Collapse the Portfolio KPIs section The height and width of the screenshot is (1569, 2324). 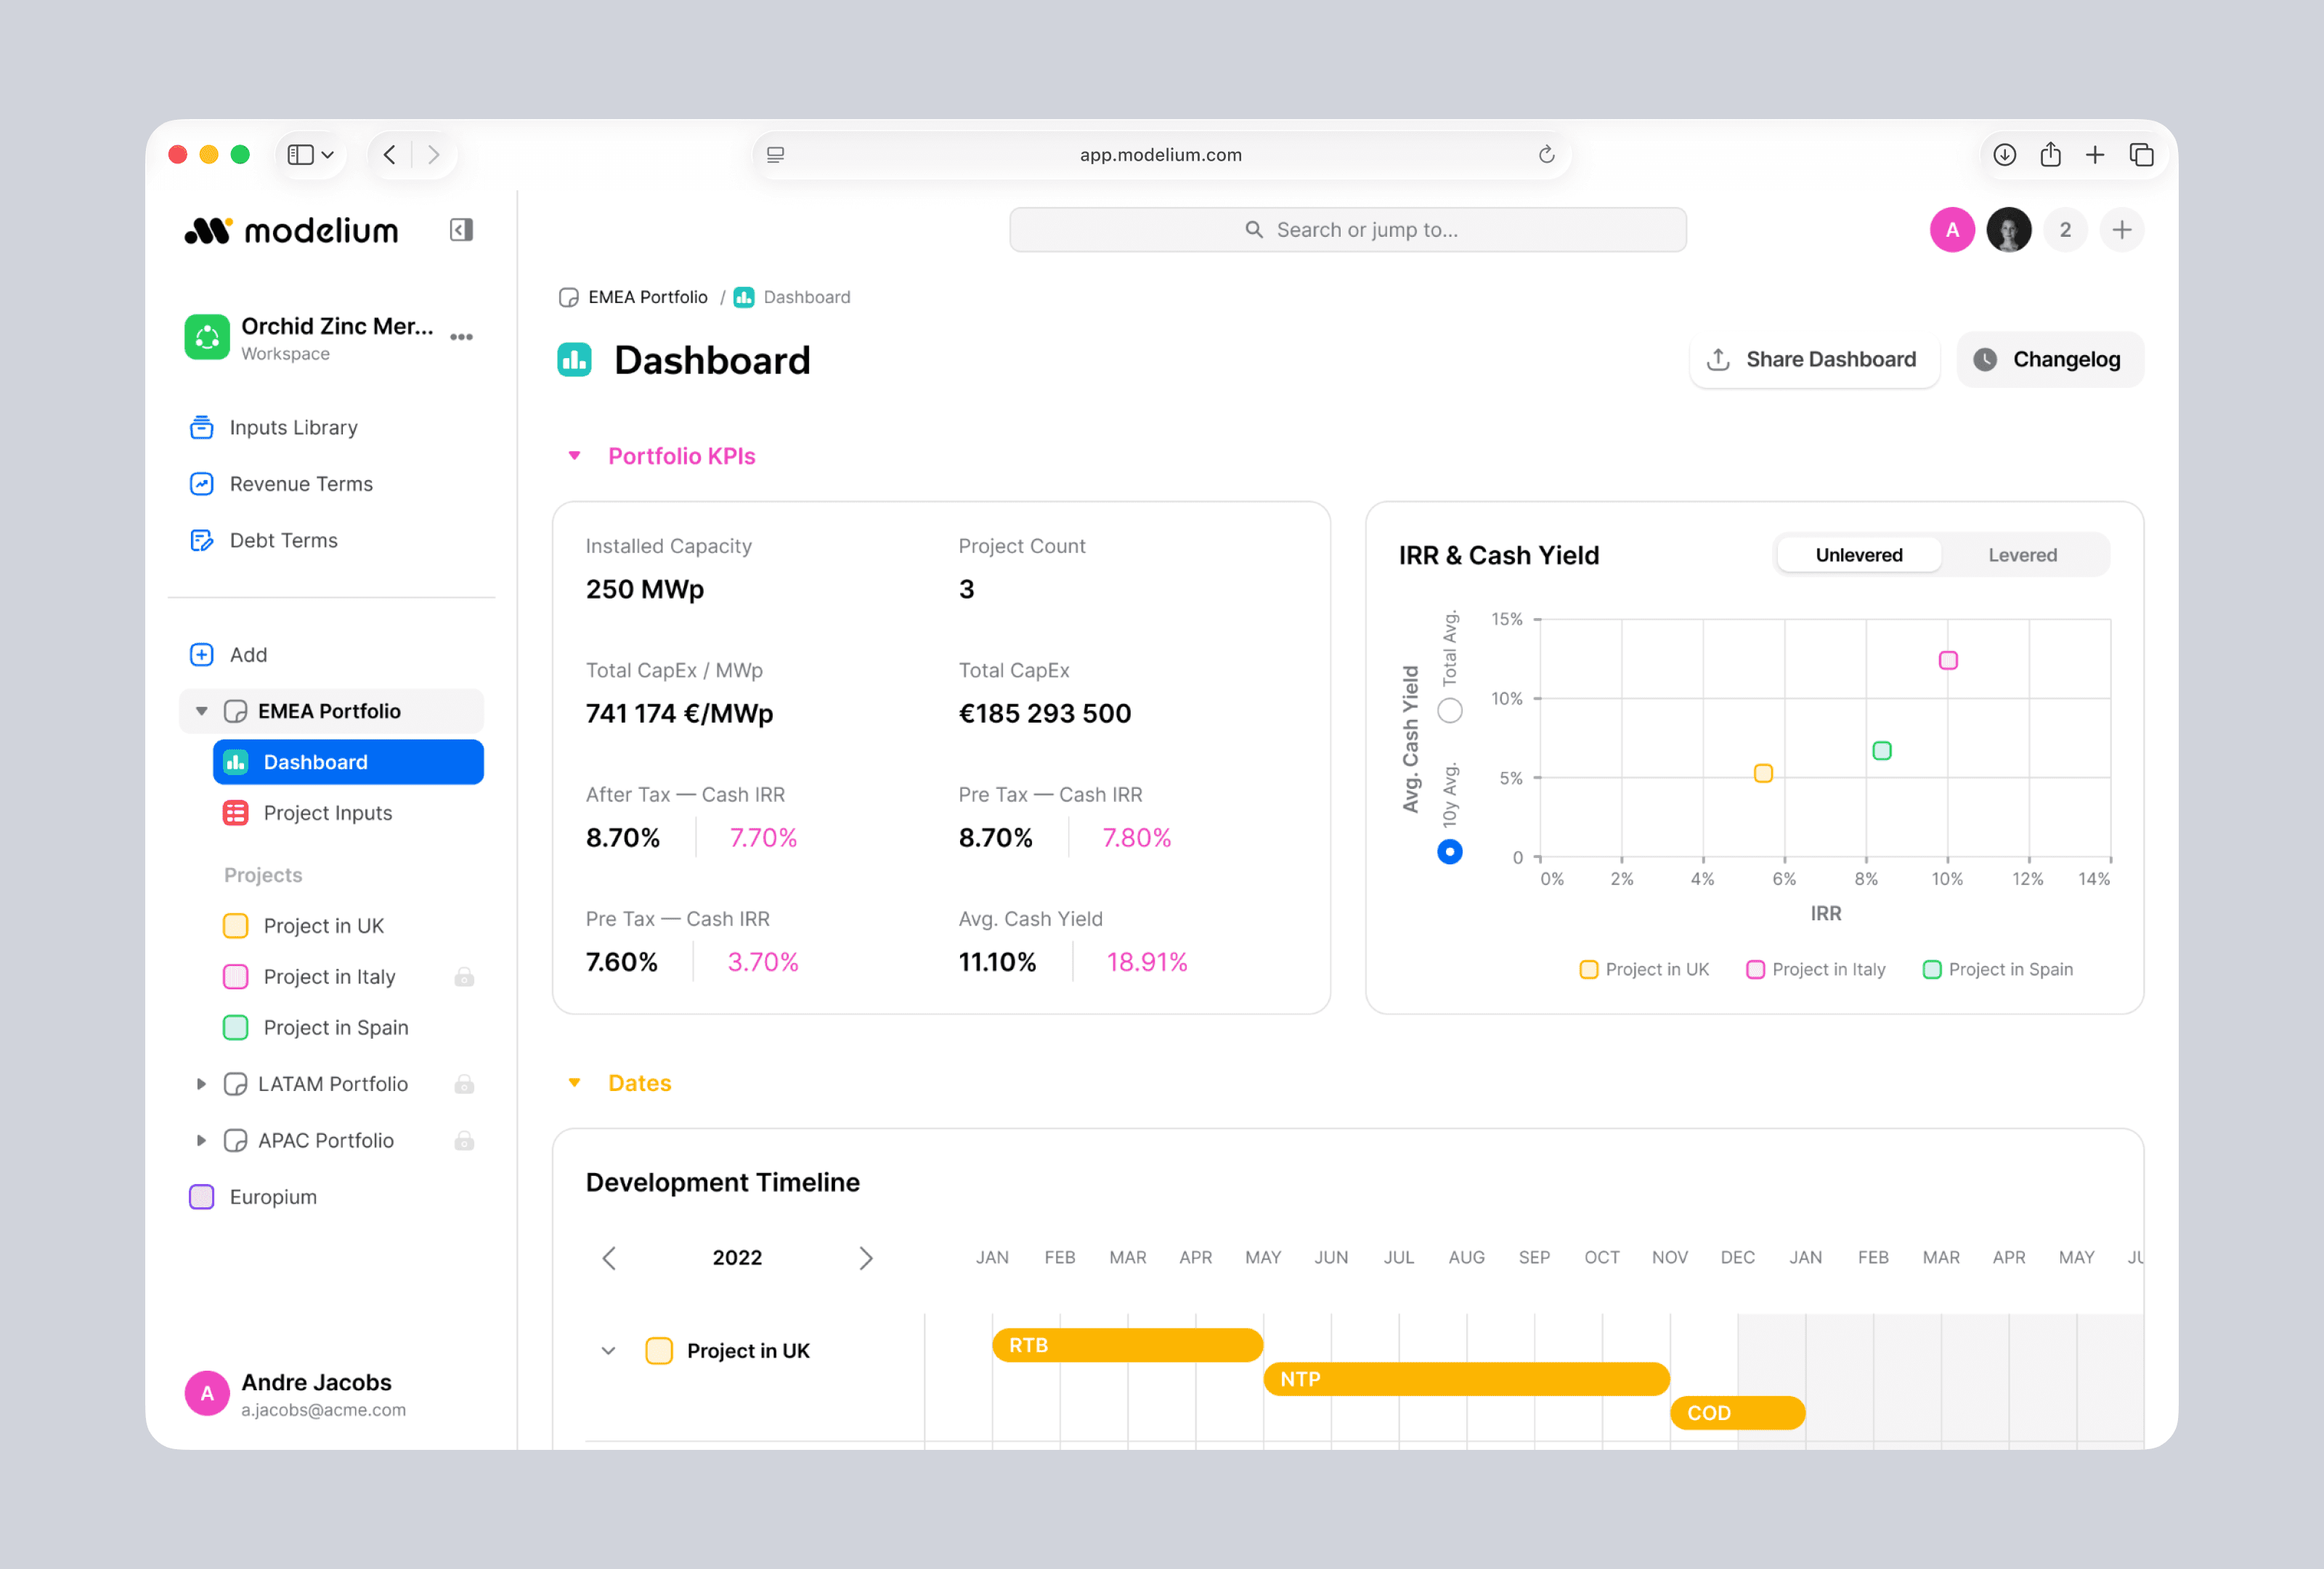click(x=574, y=456)
